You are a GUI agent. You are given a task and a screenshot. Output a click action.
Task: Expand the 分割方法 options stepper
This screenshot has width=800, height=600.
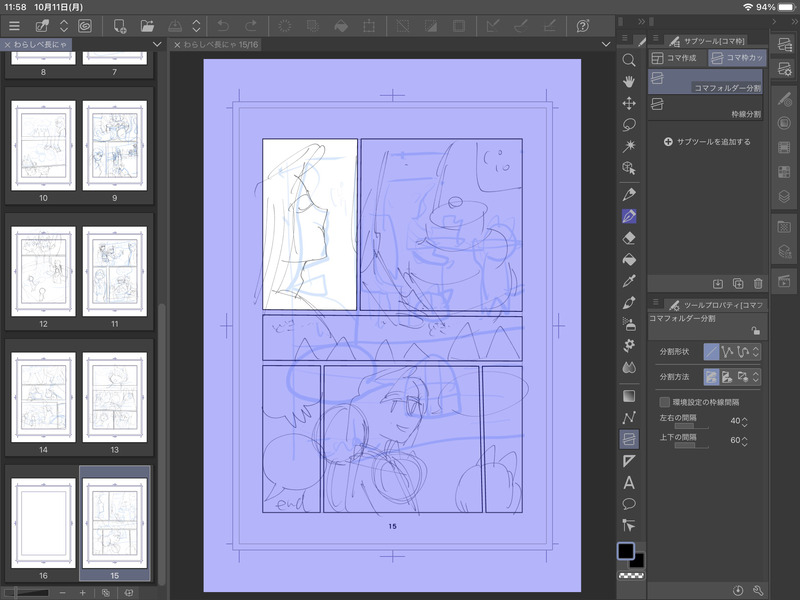pyautogui.click(x=756, y=377)
